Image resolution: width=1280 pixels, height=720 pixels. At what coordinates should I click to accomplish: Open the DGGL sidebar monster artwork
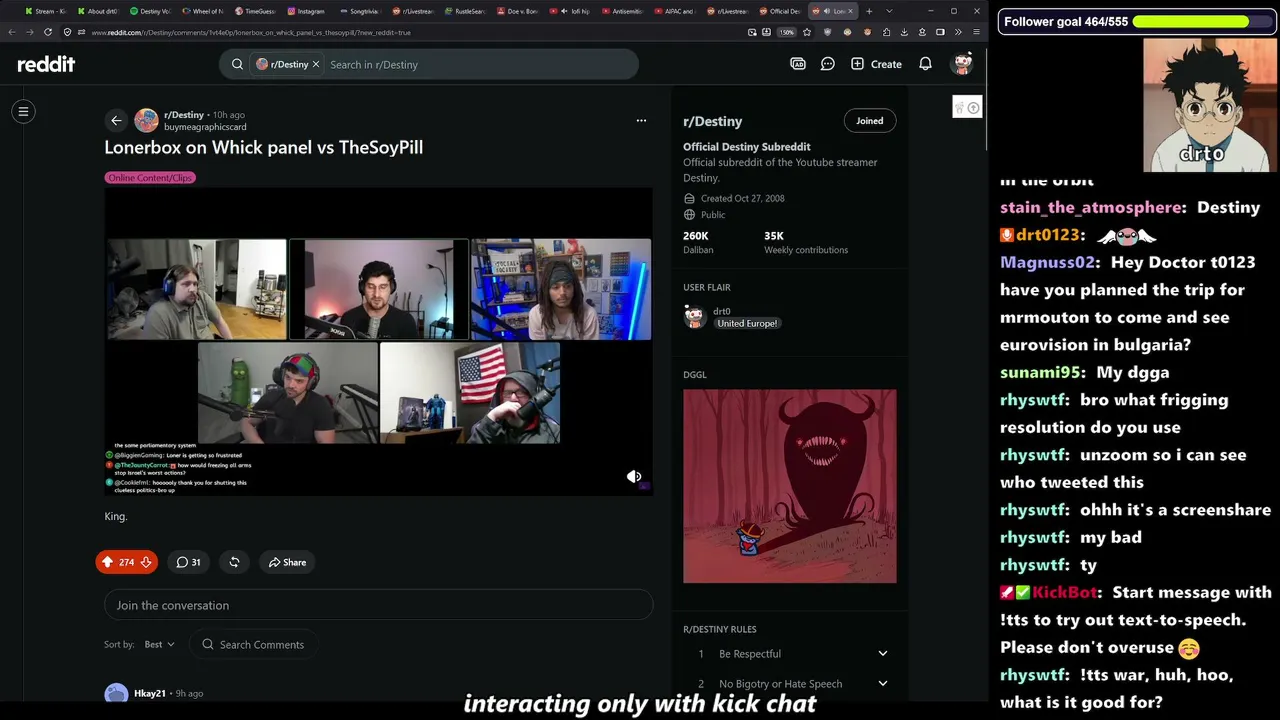790,486
